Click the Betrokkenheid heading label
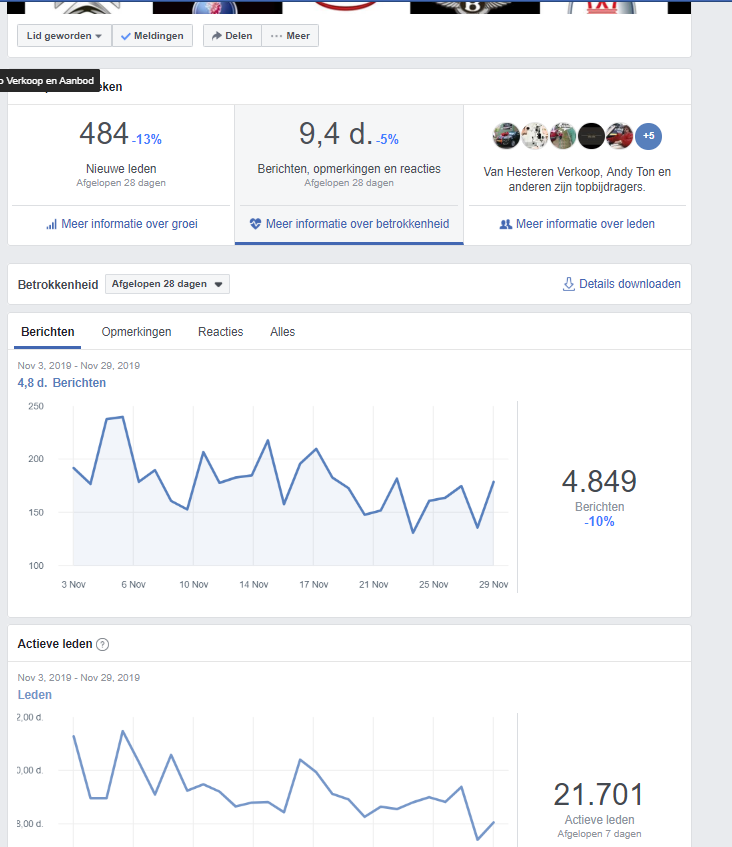732x847 pixels. click(x=58, y=285)
